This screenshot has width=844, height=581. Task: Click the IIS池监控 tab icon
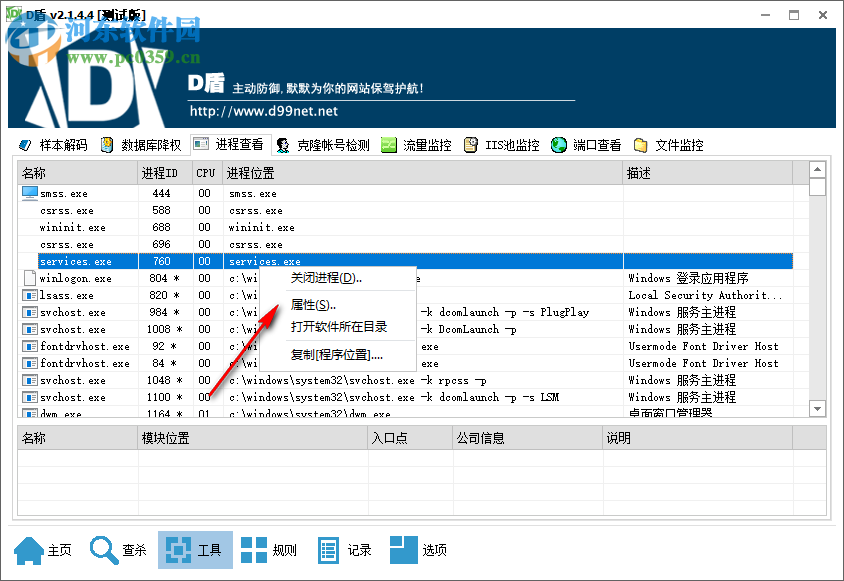tap(471, 145)
